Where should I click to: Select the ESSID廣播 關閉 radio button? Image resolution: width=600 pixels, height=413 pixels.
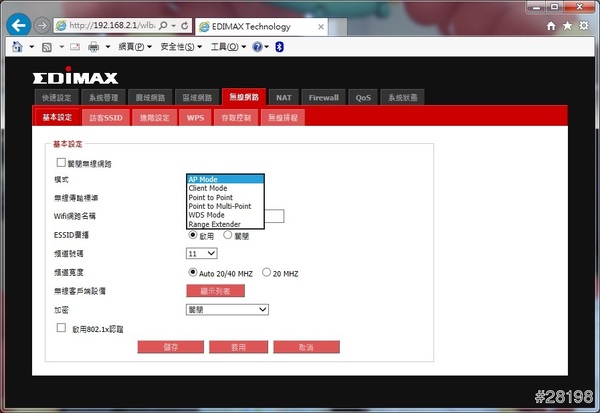coord(228,235)
